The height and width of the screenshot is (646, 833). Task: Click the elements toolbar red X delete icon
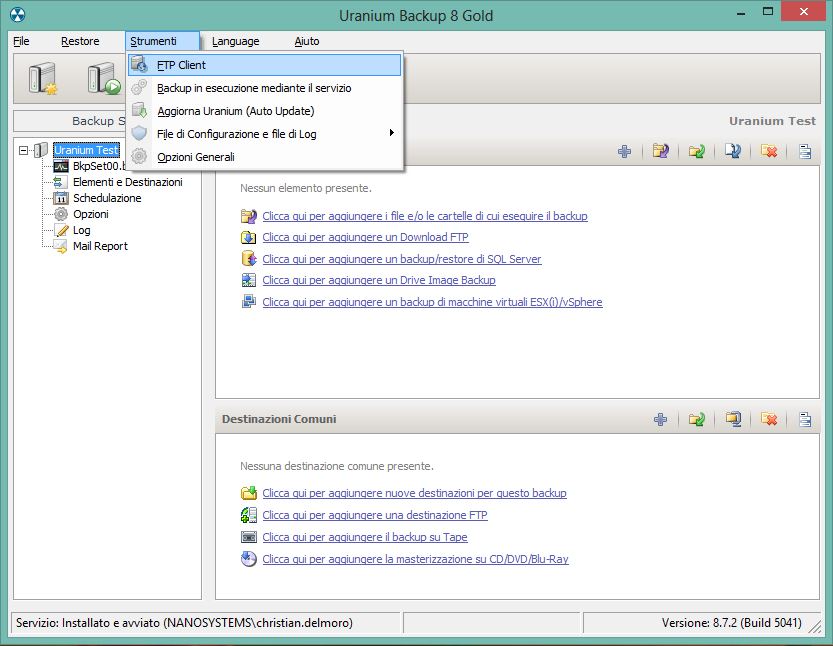769,151
